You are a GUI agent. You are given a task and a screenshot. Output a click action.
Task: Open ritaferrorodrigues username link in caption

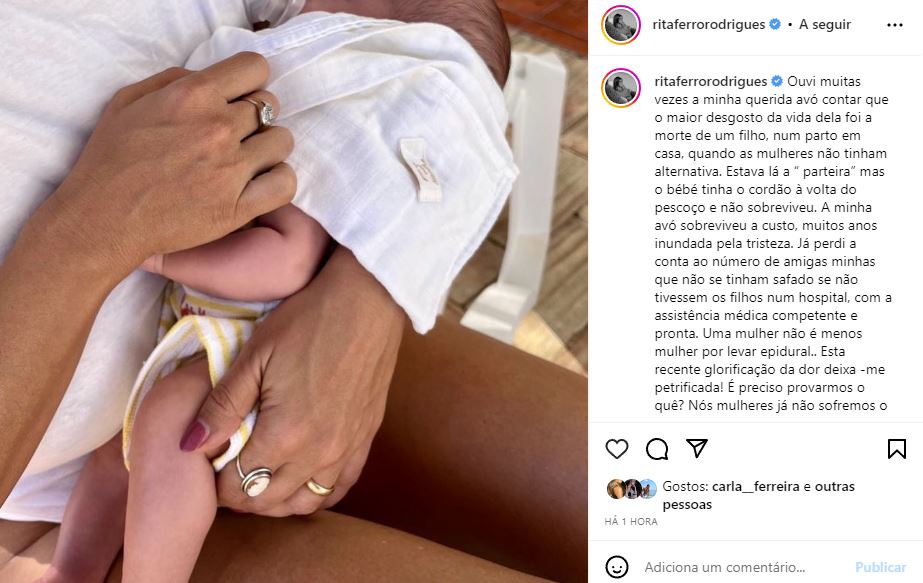[711, 81]
